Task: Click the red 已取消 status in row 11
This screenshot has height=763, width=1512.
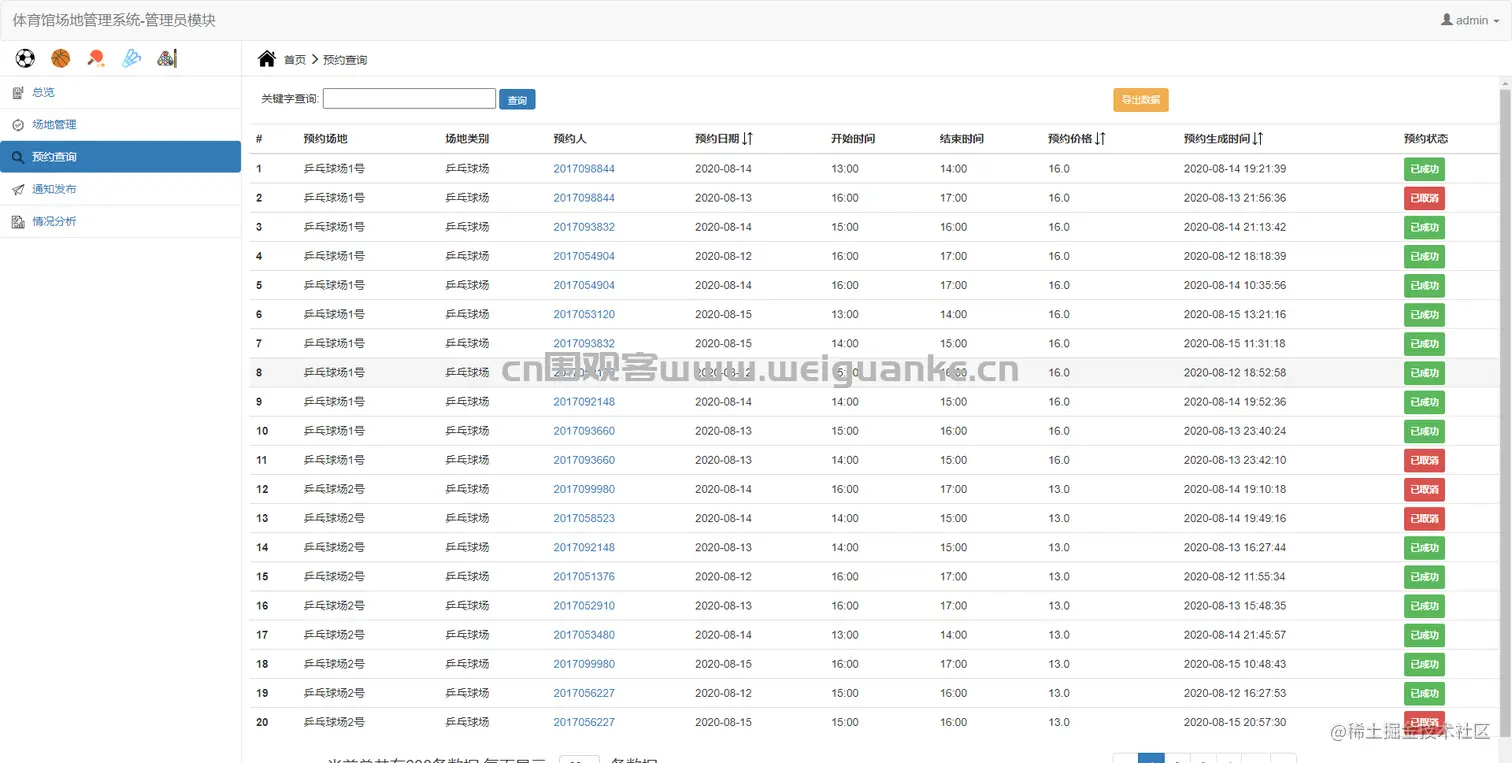Action: (1424, 460)
